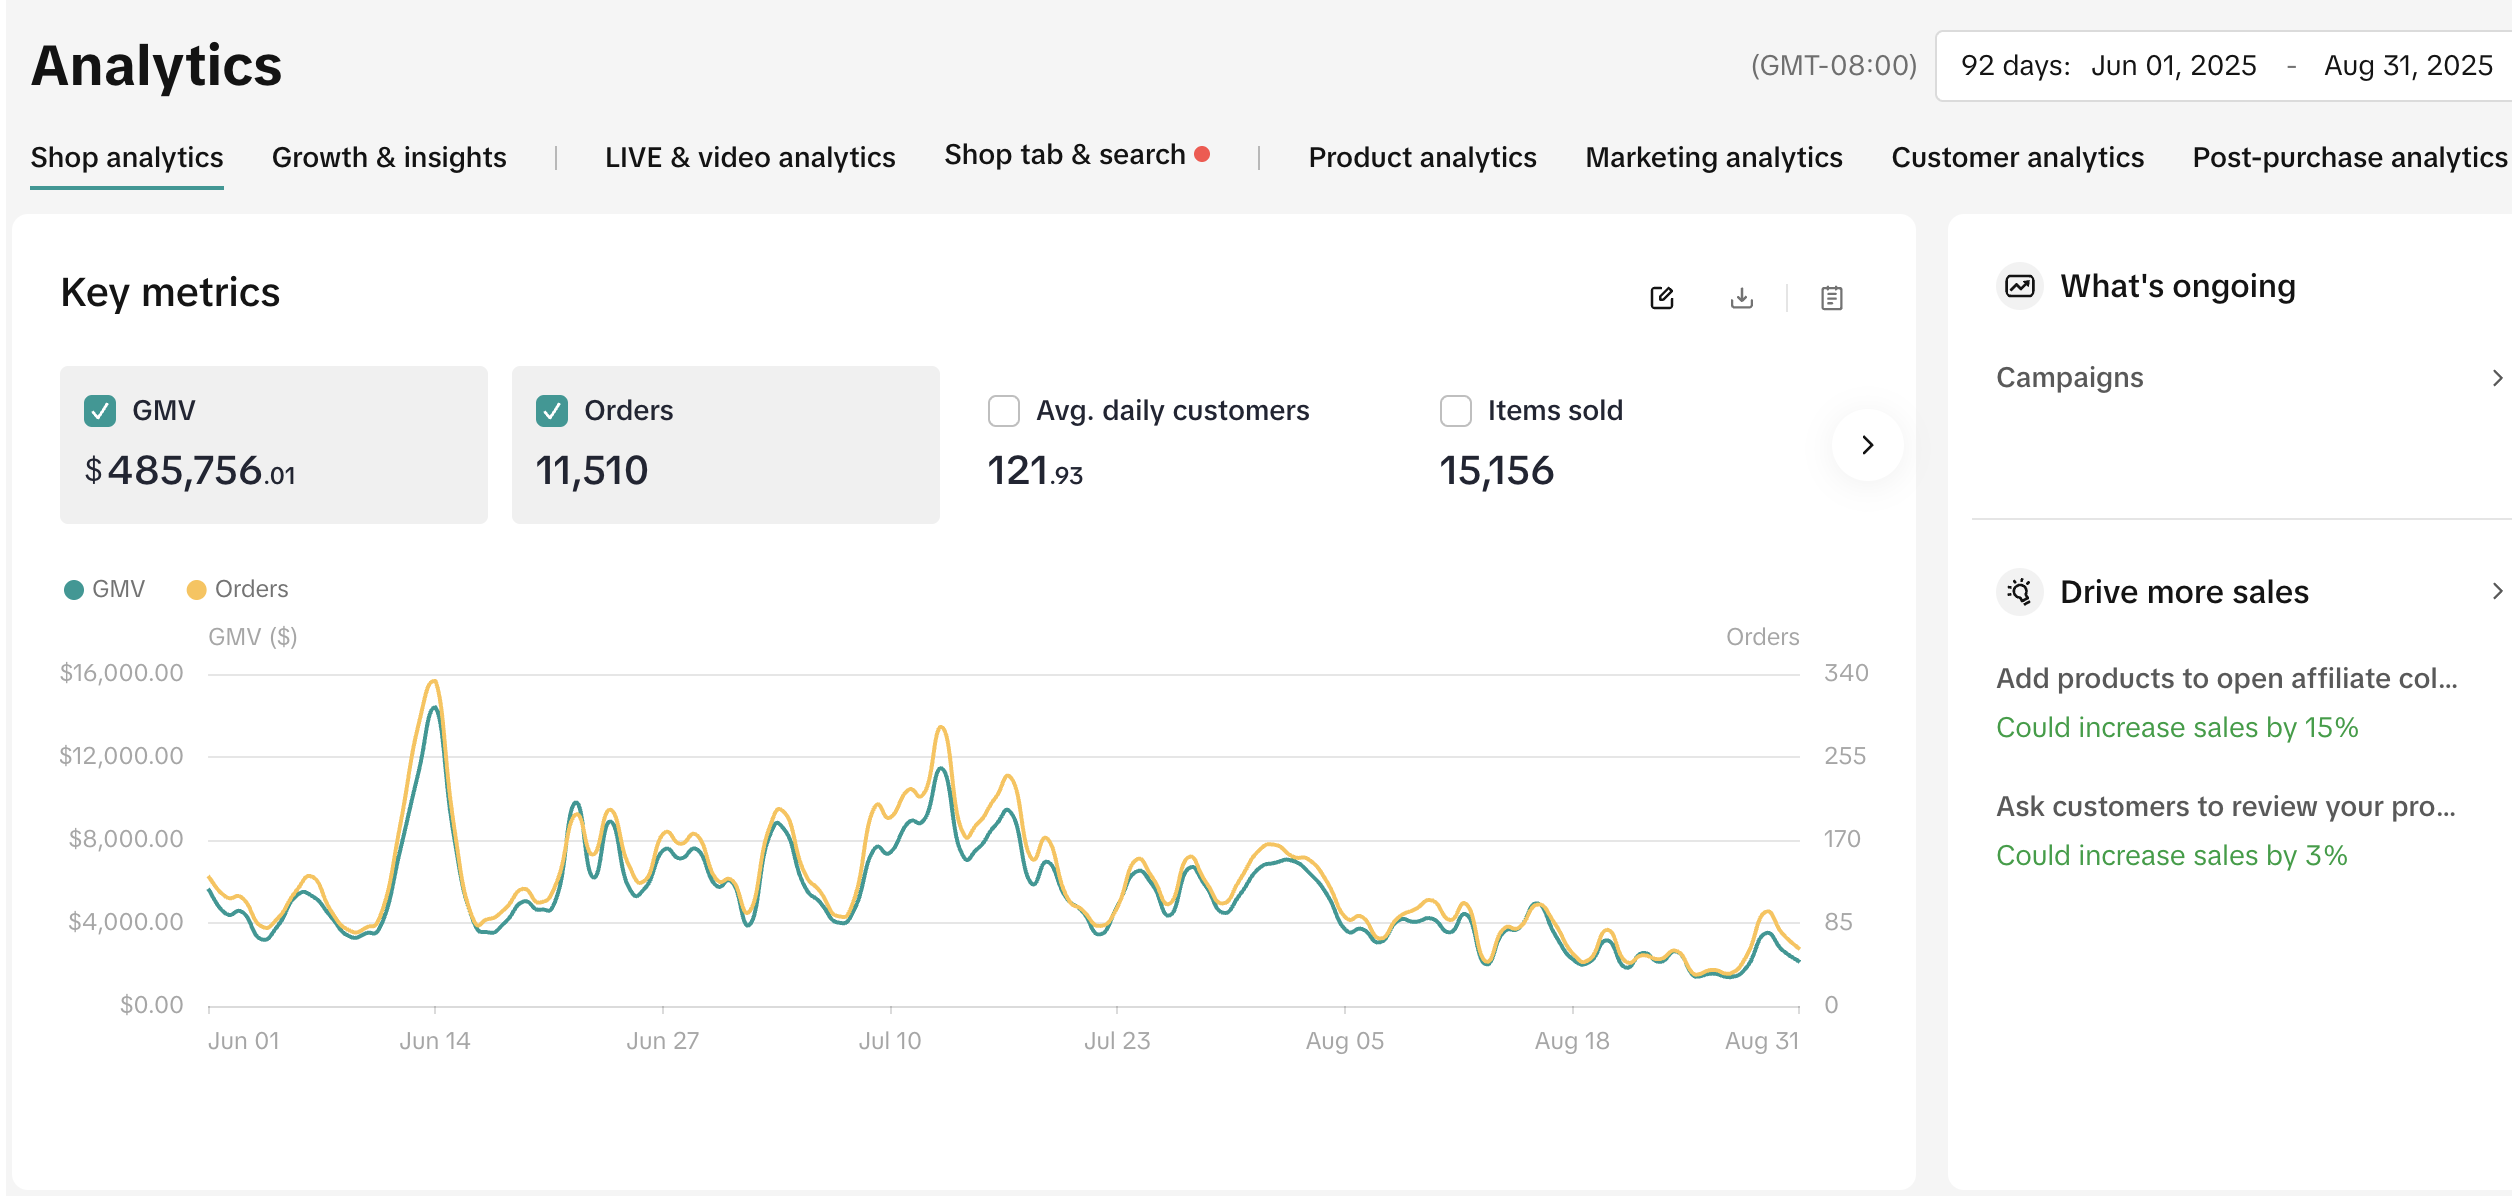Screen dimensions: 2512x1196
Task: Open the glossary clipboard icon
Action: click(x=1831, y=298)
